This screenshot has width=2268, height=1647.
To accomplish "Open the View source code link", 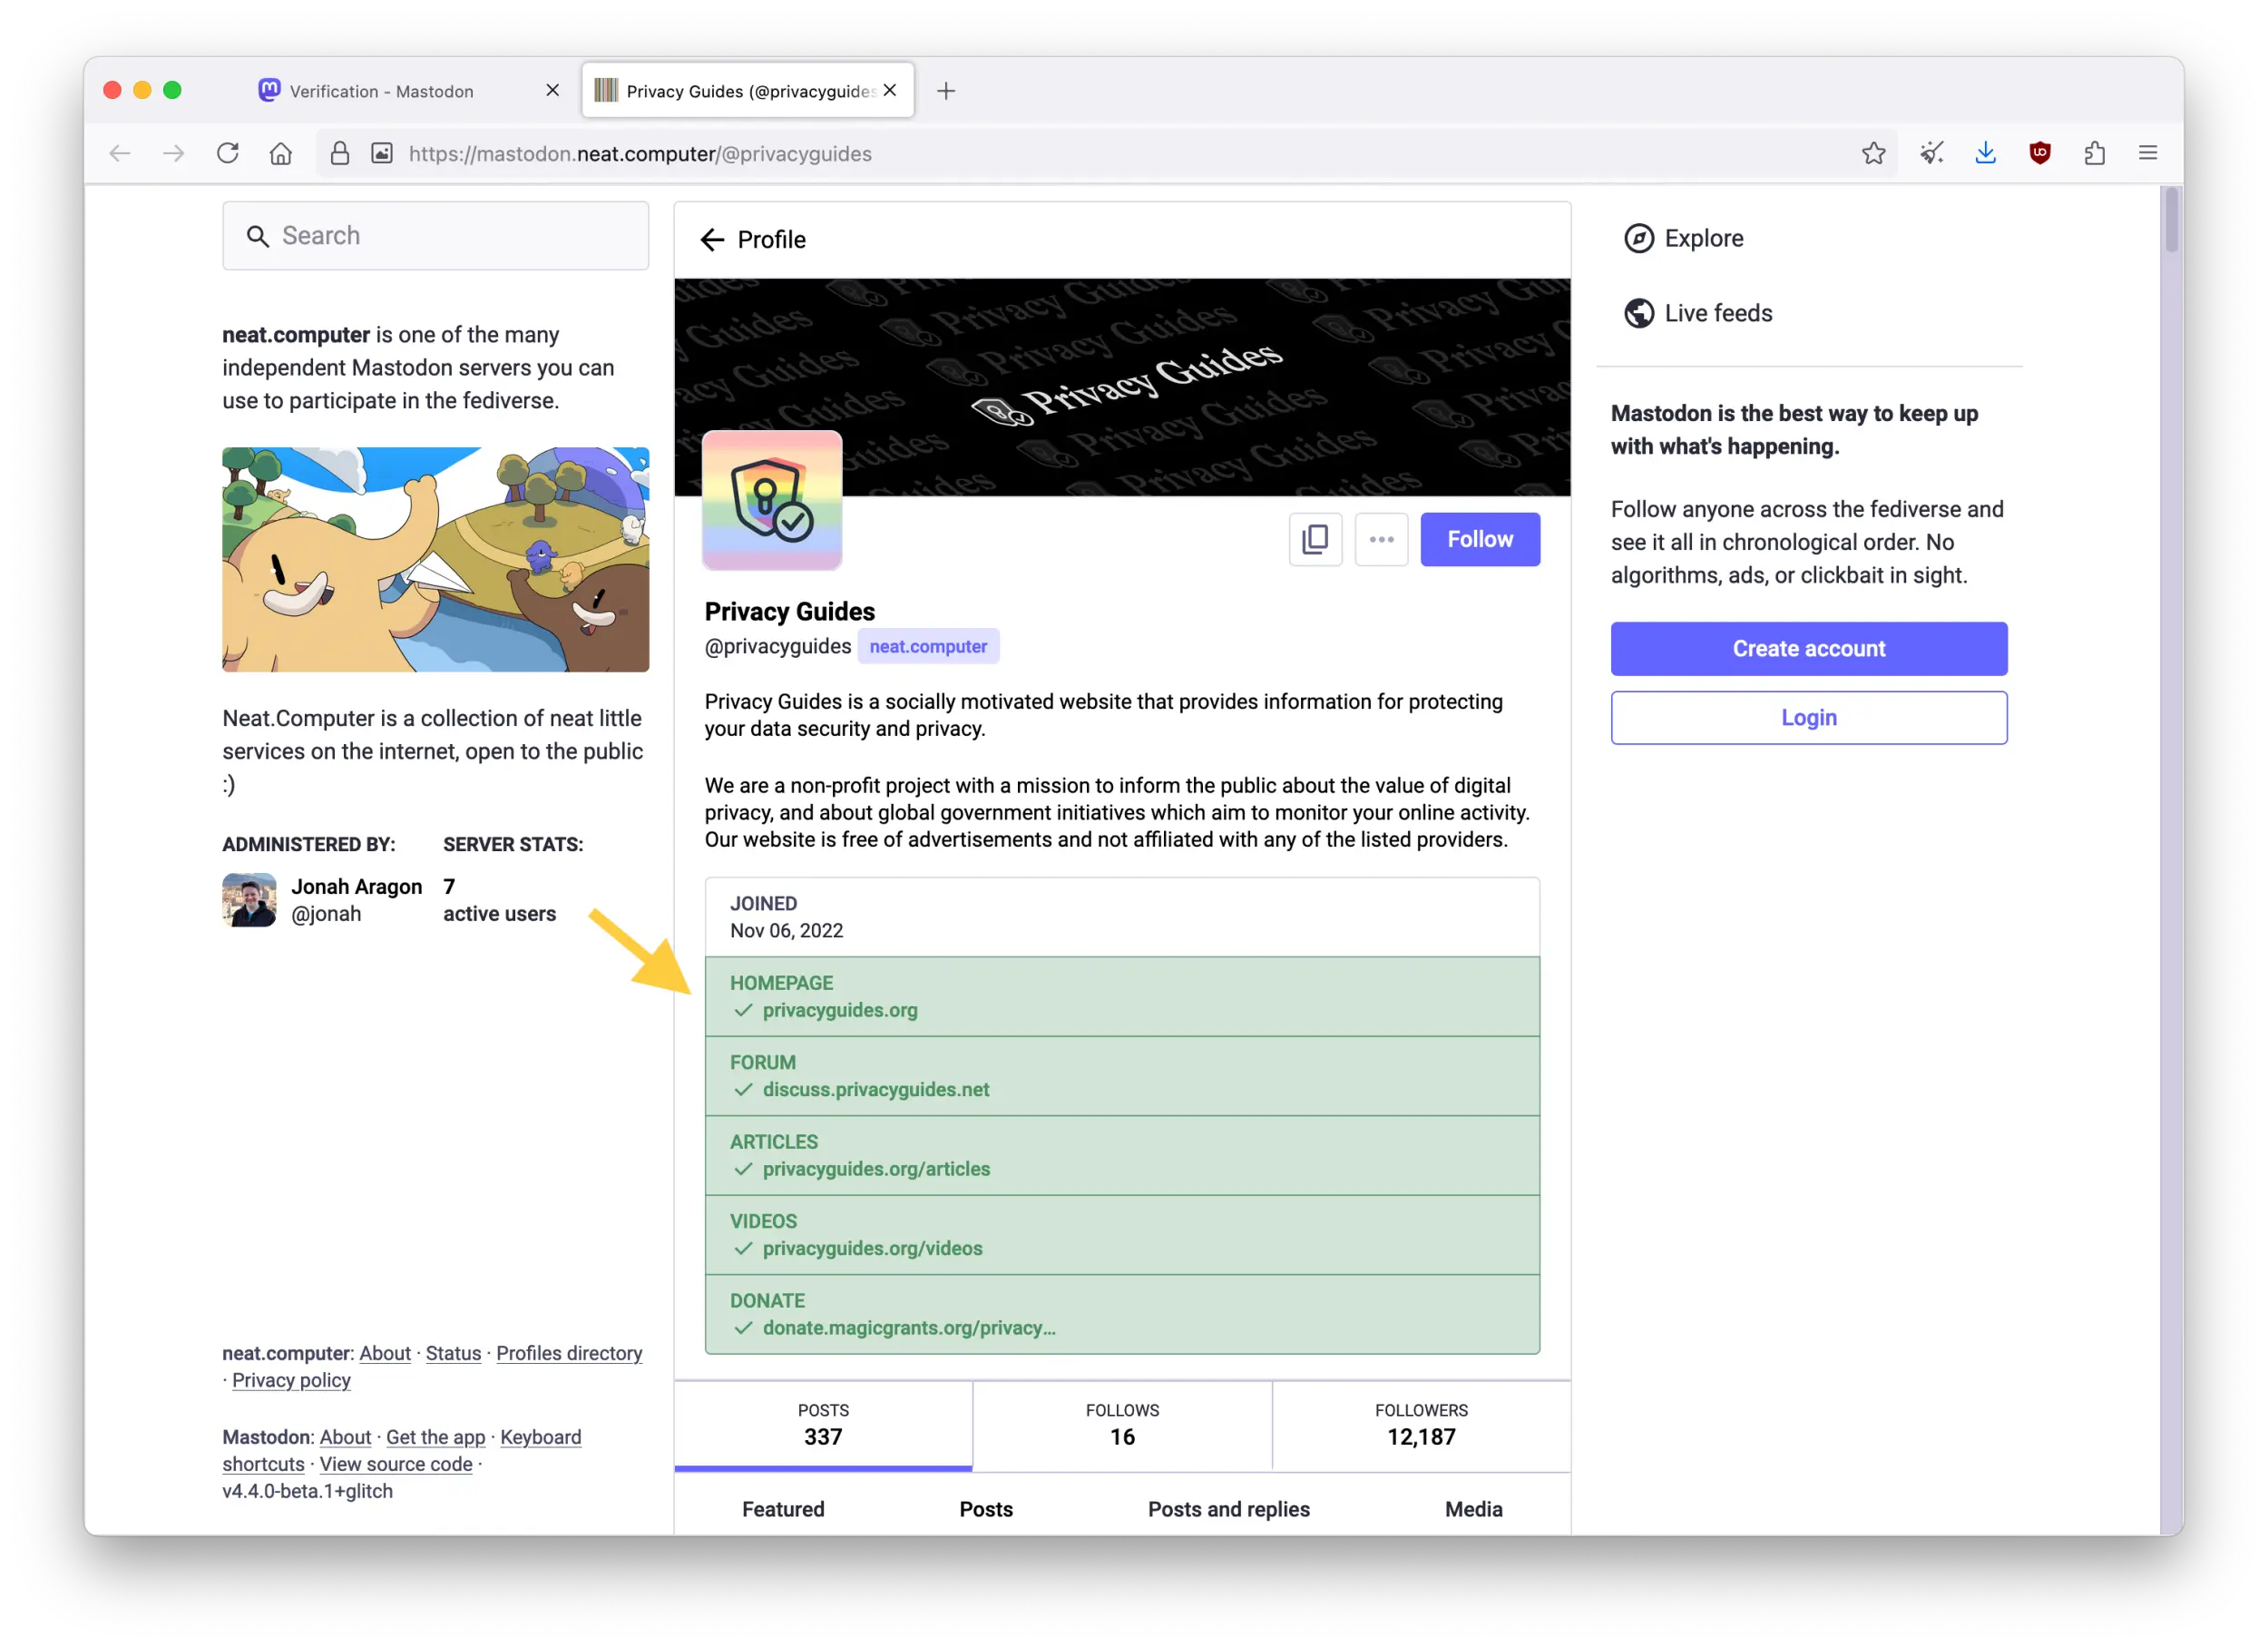I will pos(396,1464).
